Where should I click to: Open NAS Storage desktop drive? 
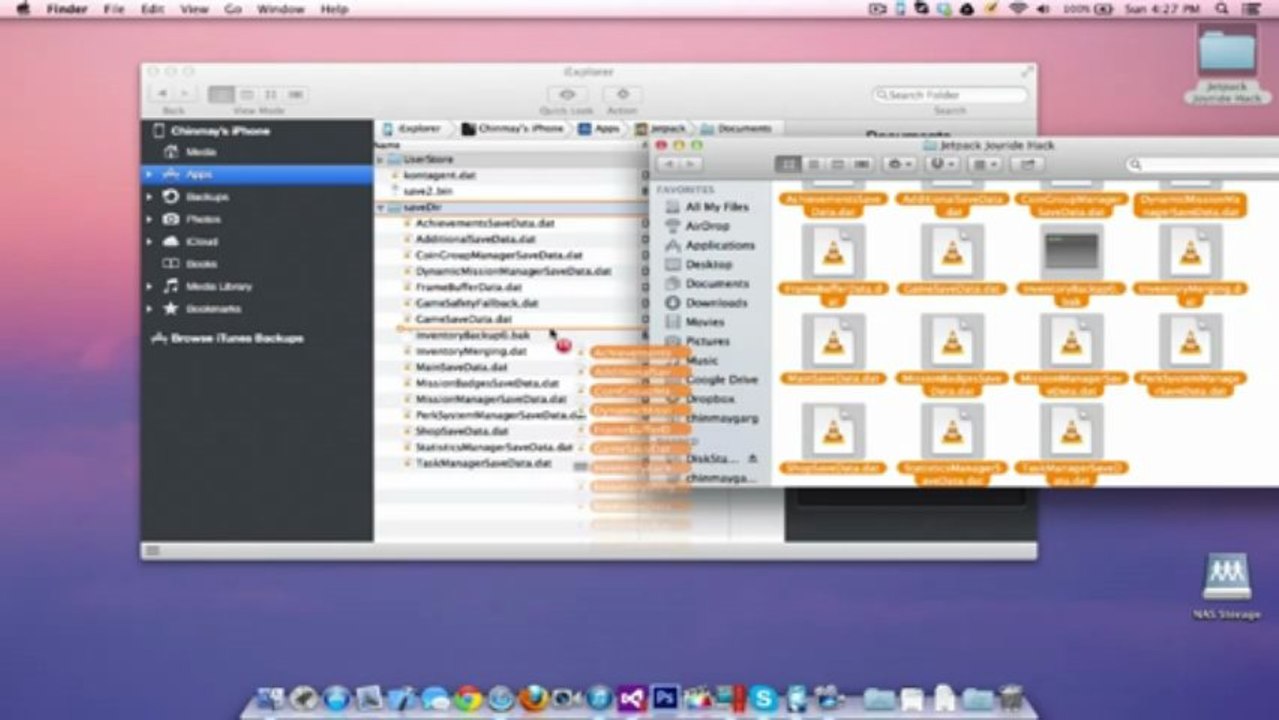pos(1227,586)
